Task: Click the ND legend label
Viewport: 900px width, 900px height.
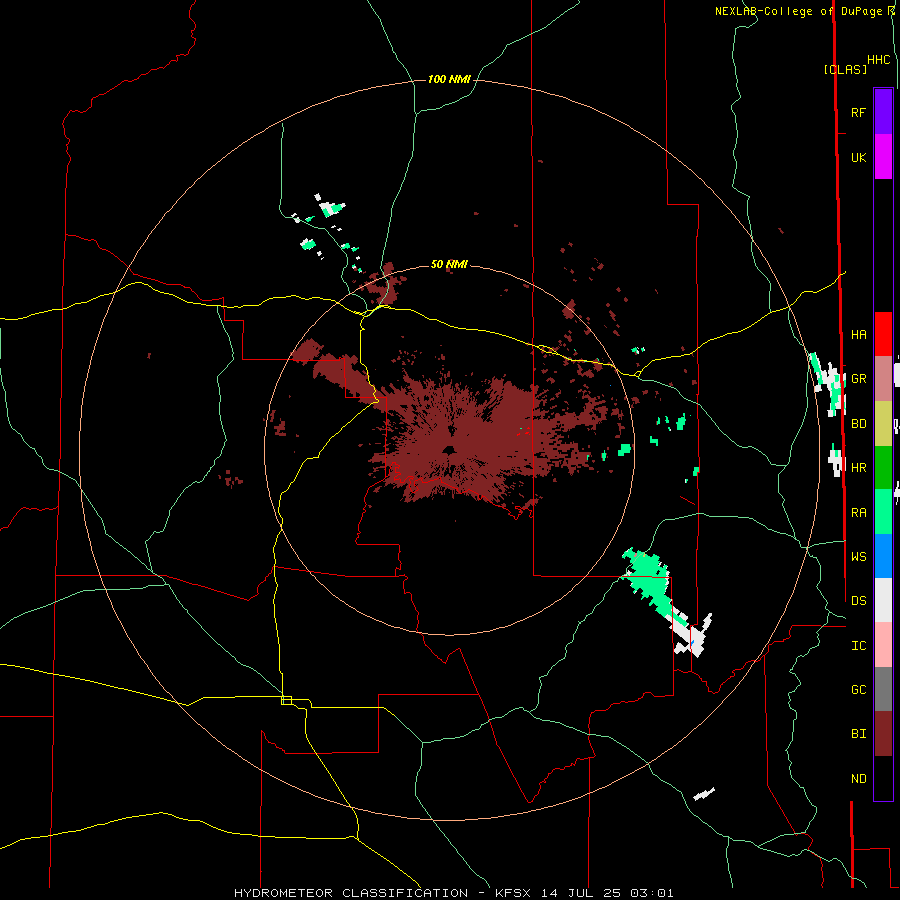Action: (x=859, y=779)
